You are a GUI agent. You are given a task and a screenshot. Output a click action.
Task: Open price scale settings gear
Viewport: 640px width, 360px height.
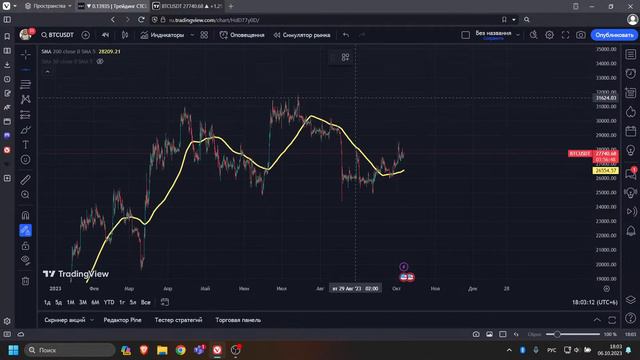pos(607,289)
